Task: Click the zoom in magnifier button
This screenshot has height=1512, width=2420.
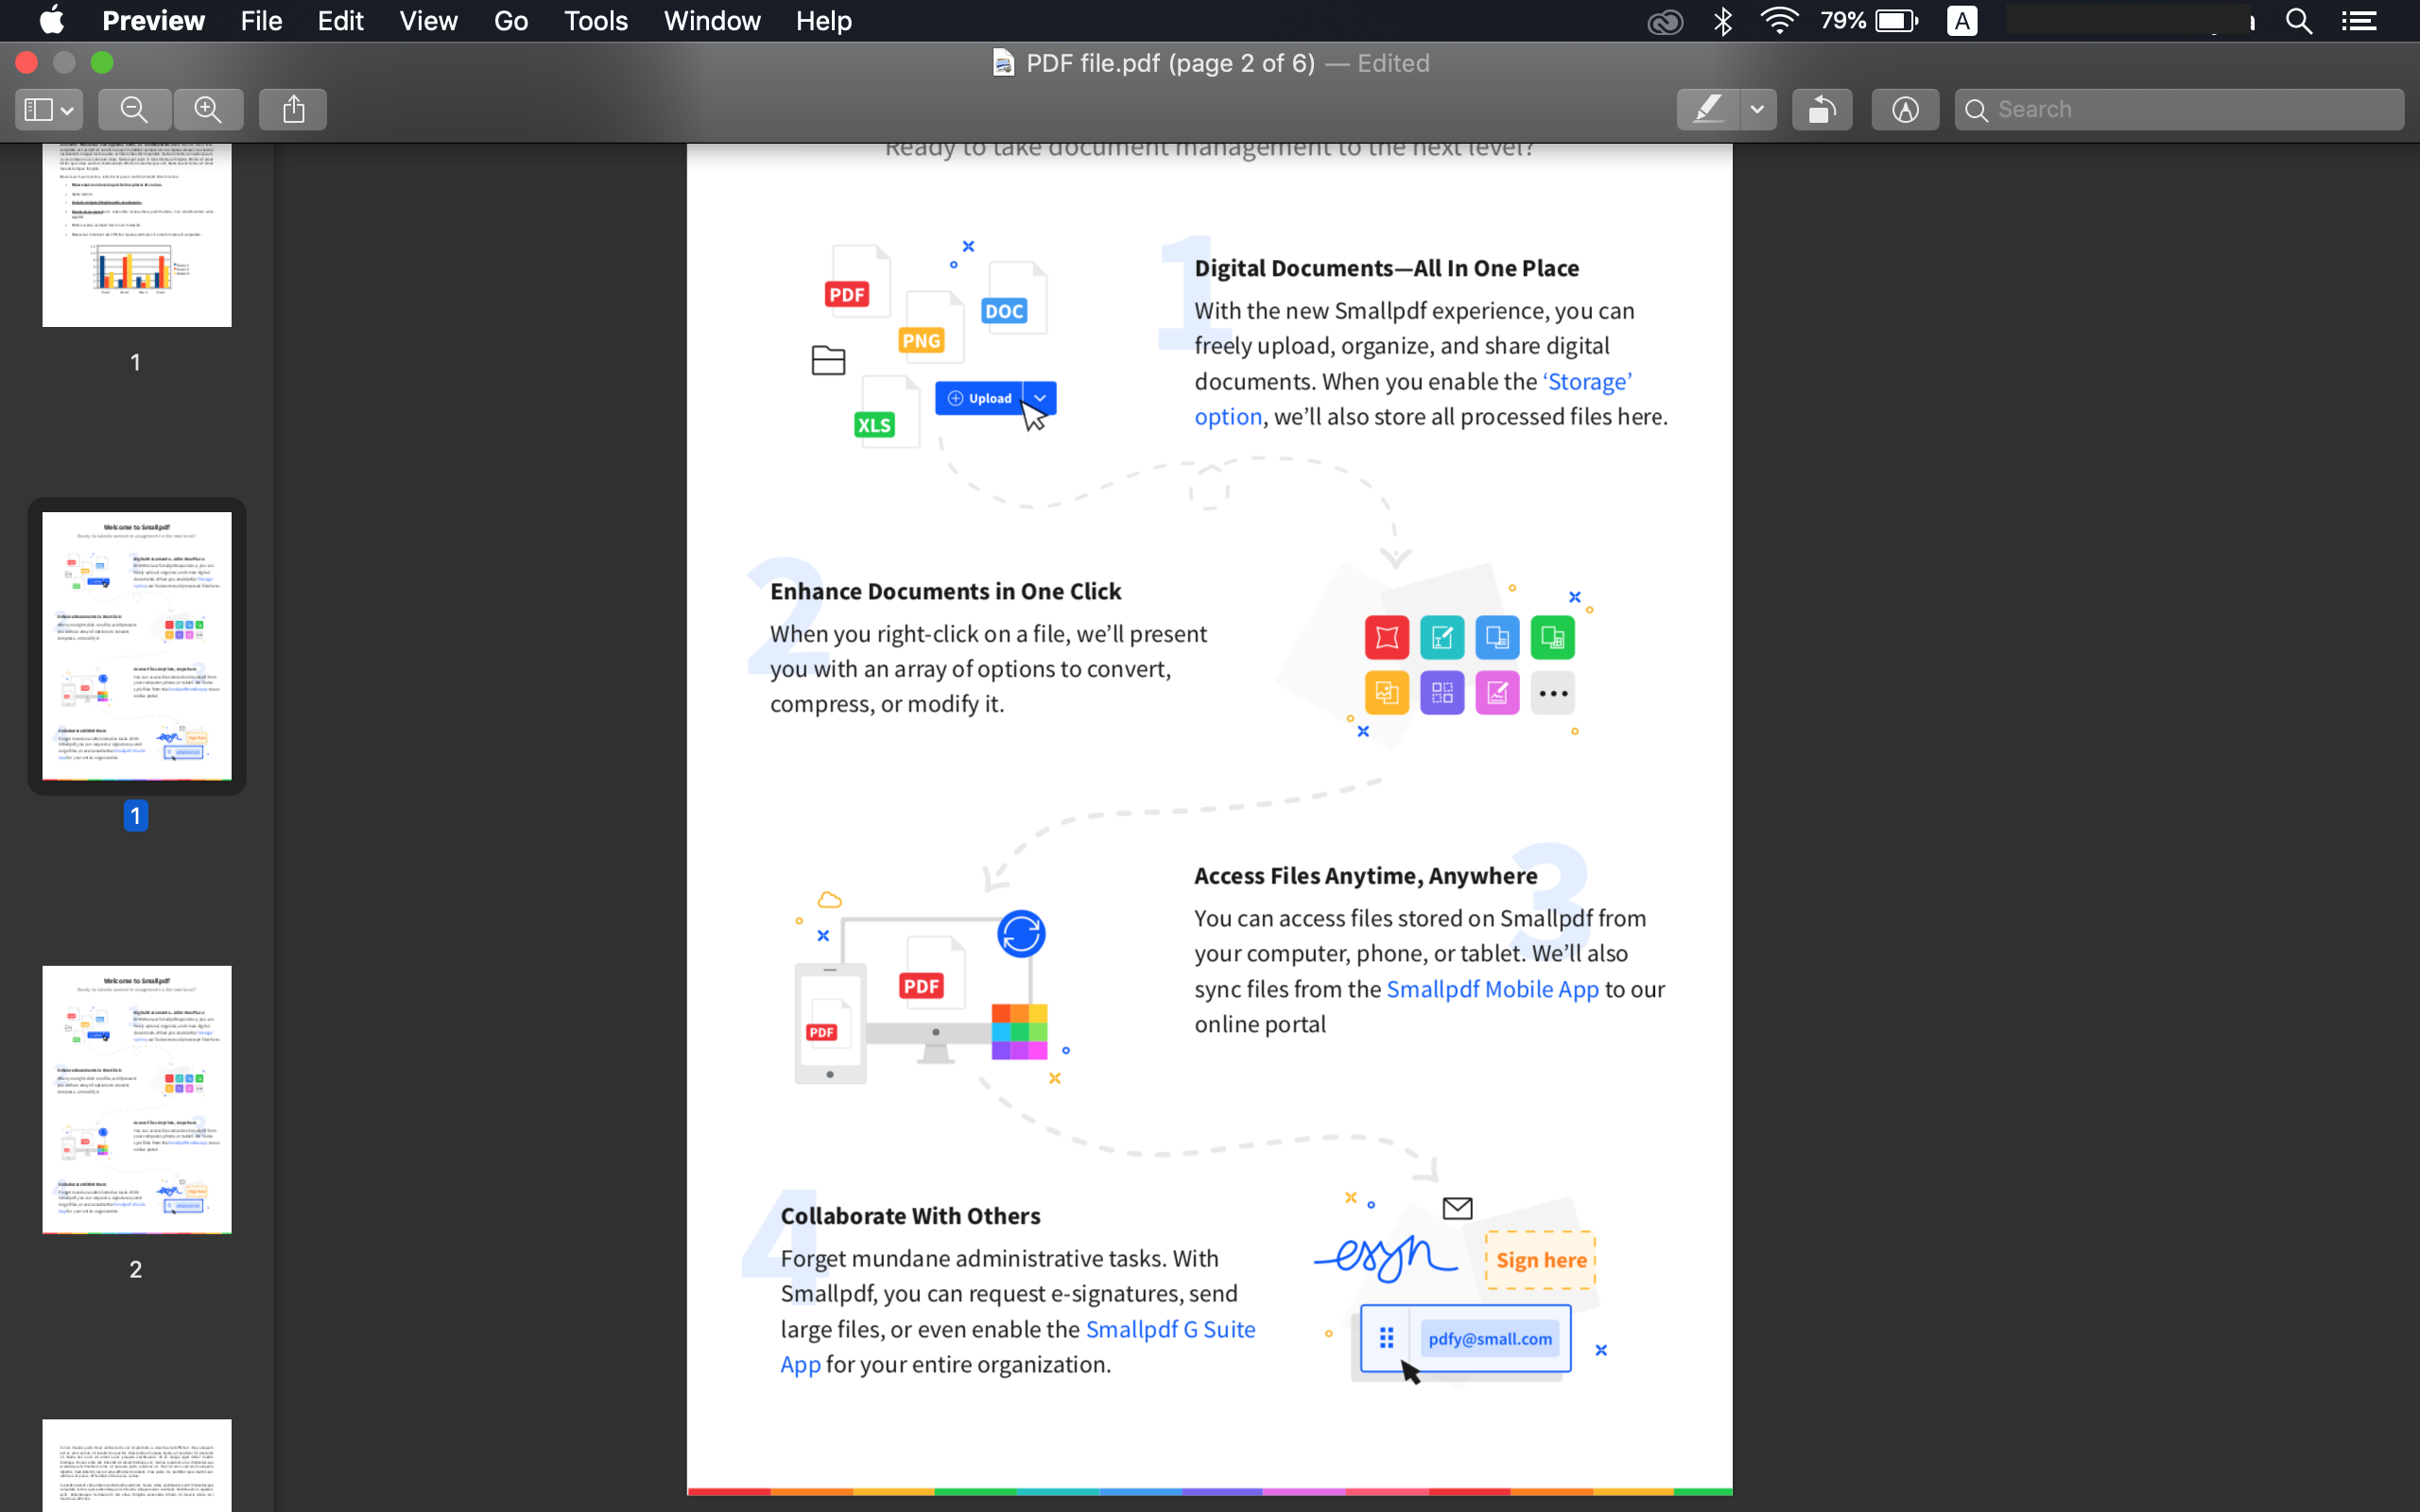Action: coord(208,109)
